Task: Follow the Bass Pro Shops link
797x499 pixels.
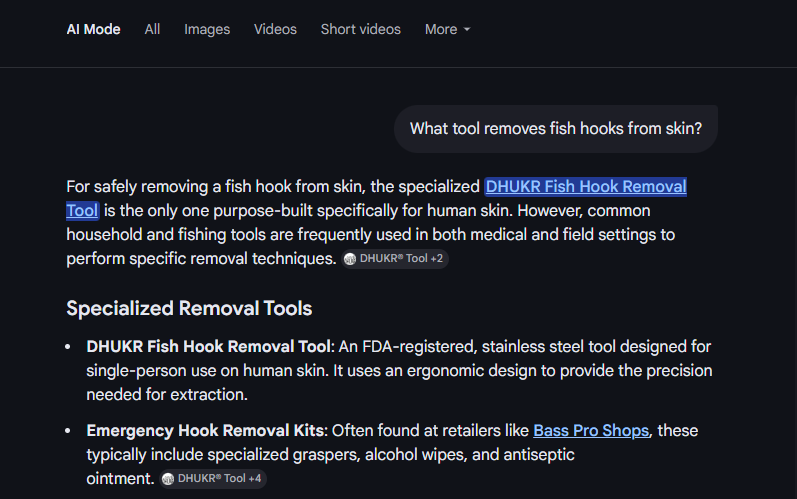Action: (591, 430)
